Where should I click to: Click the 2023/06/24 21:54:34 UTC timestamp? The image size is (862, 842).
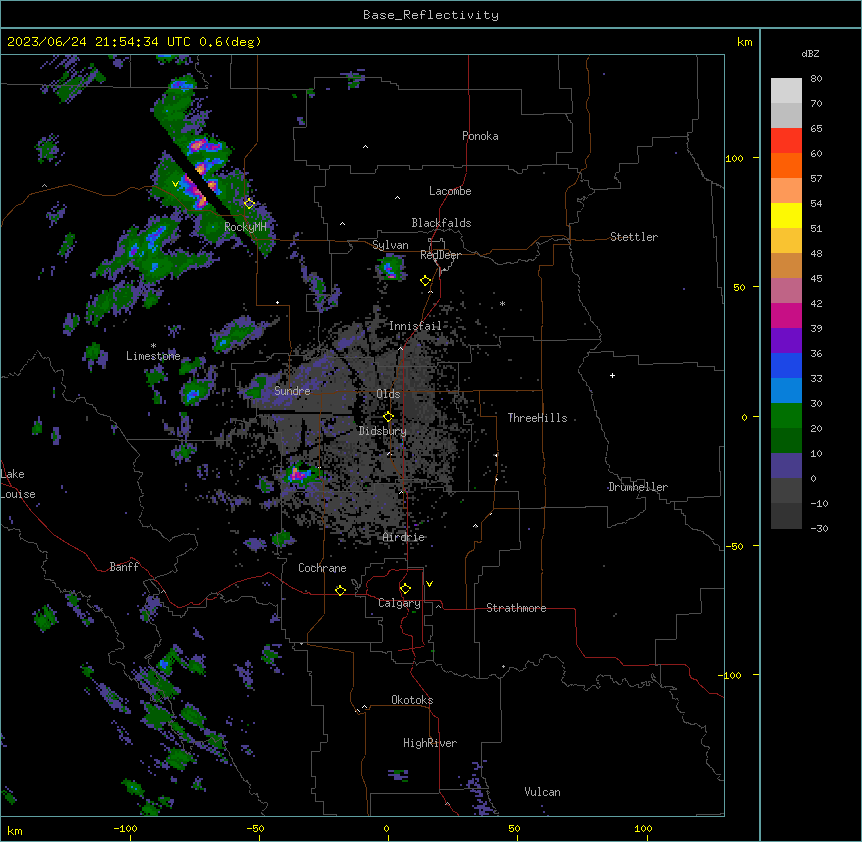click(99, 42)
